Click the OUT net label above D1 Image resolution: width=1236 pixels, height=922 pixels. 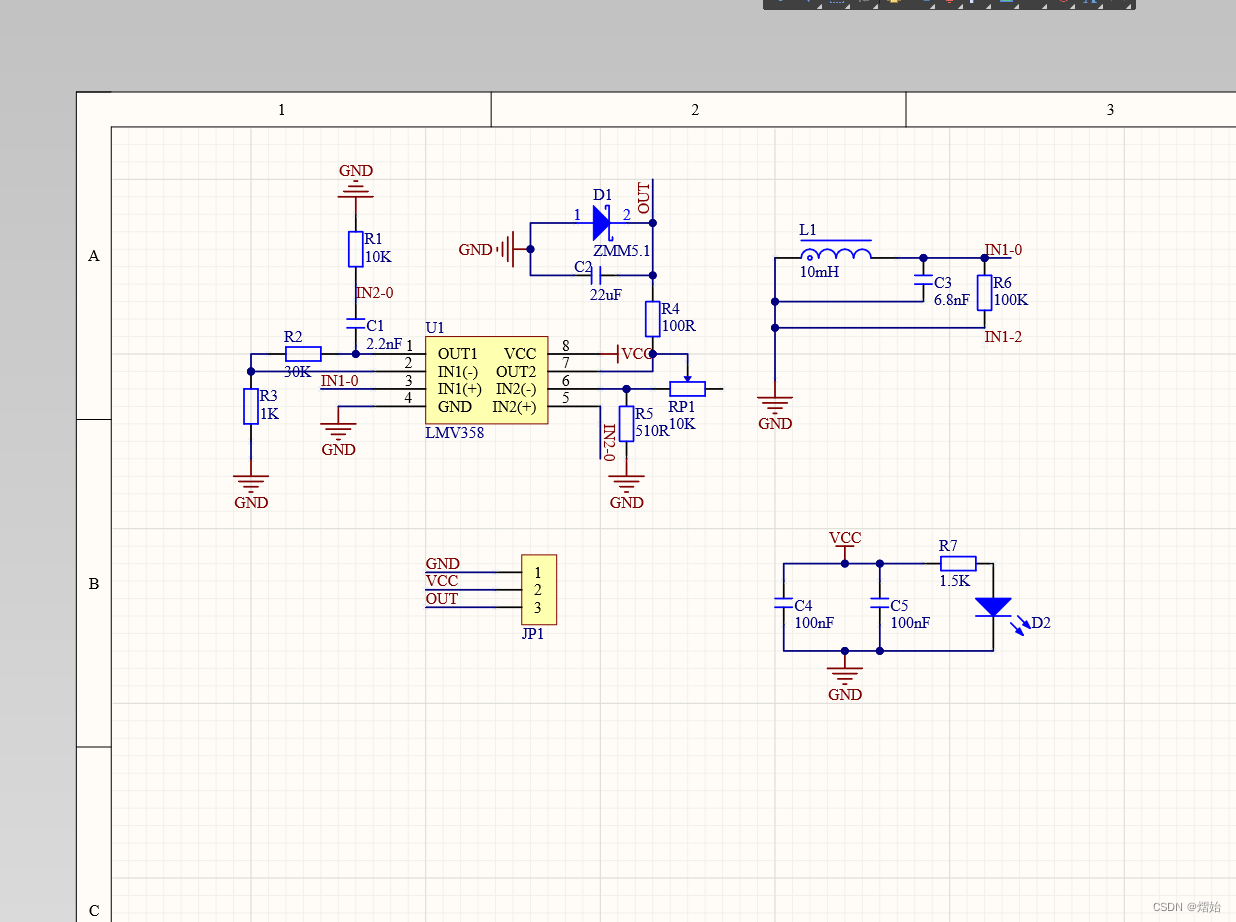[644, 197]
